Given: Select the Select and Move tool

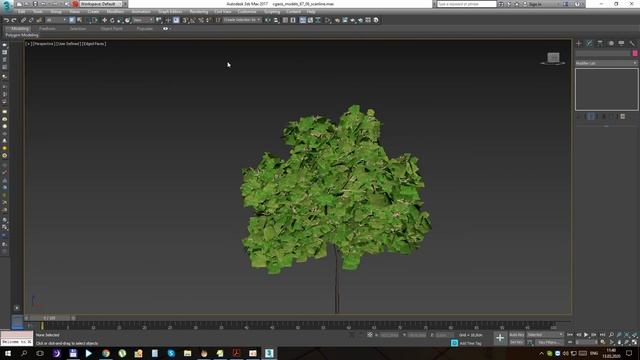Looking at the screenshot, I should coord(104,20).
